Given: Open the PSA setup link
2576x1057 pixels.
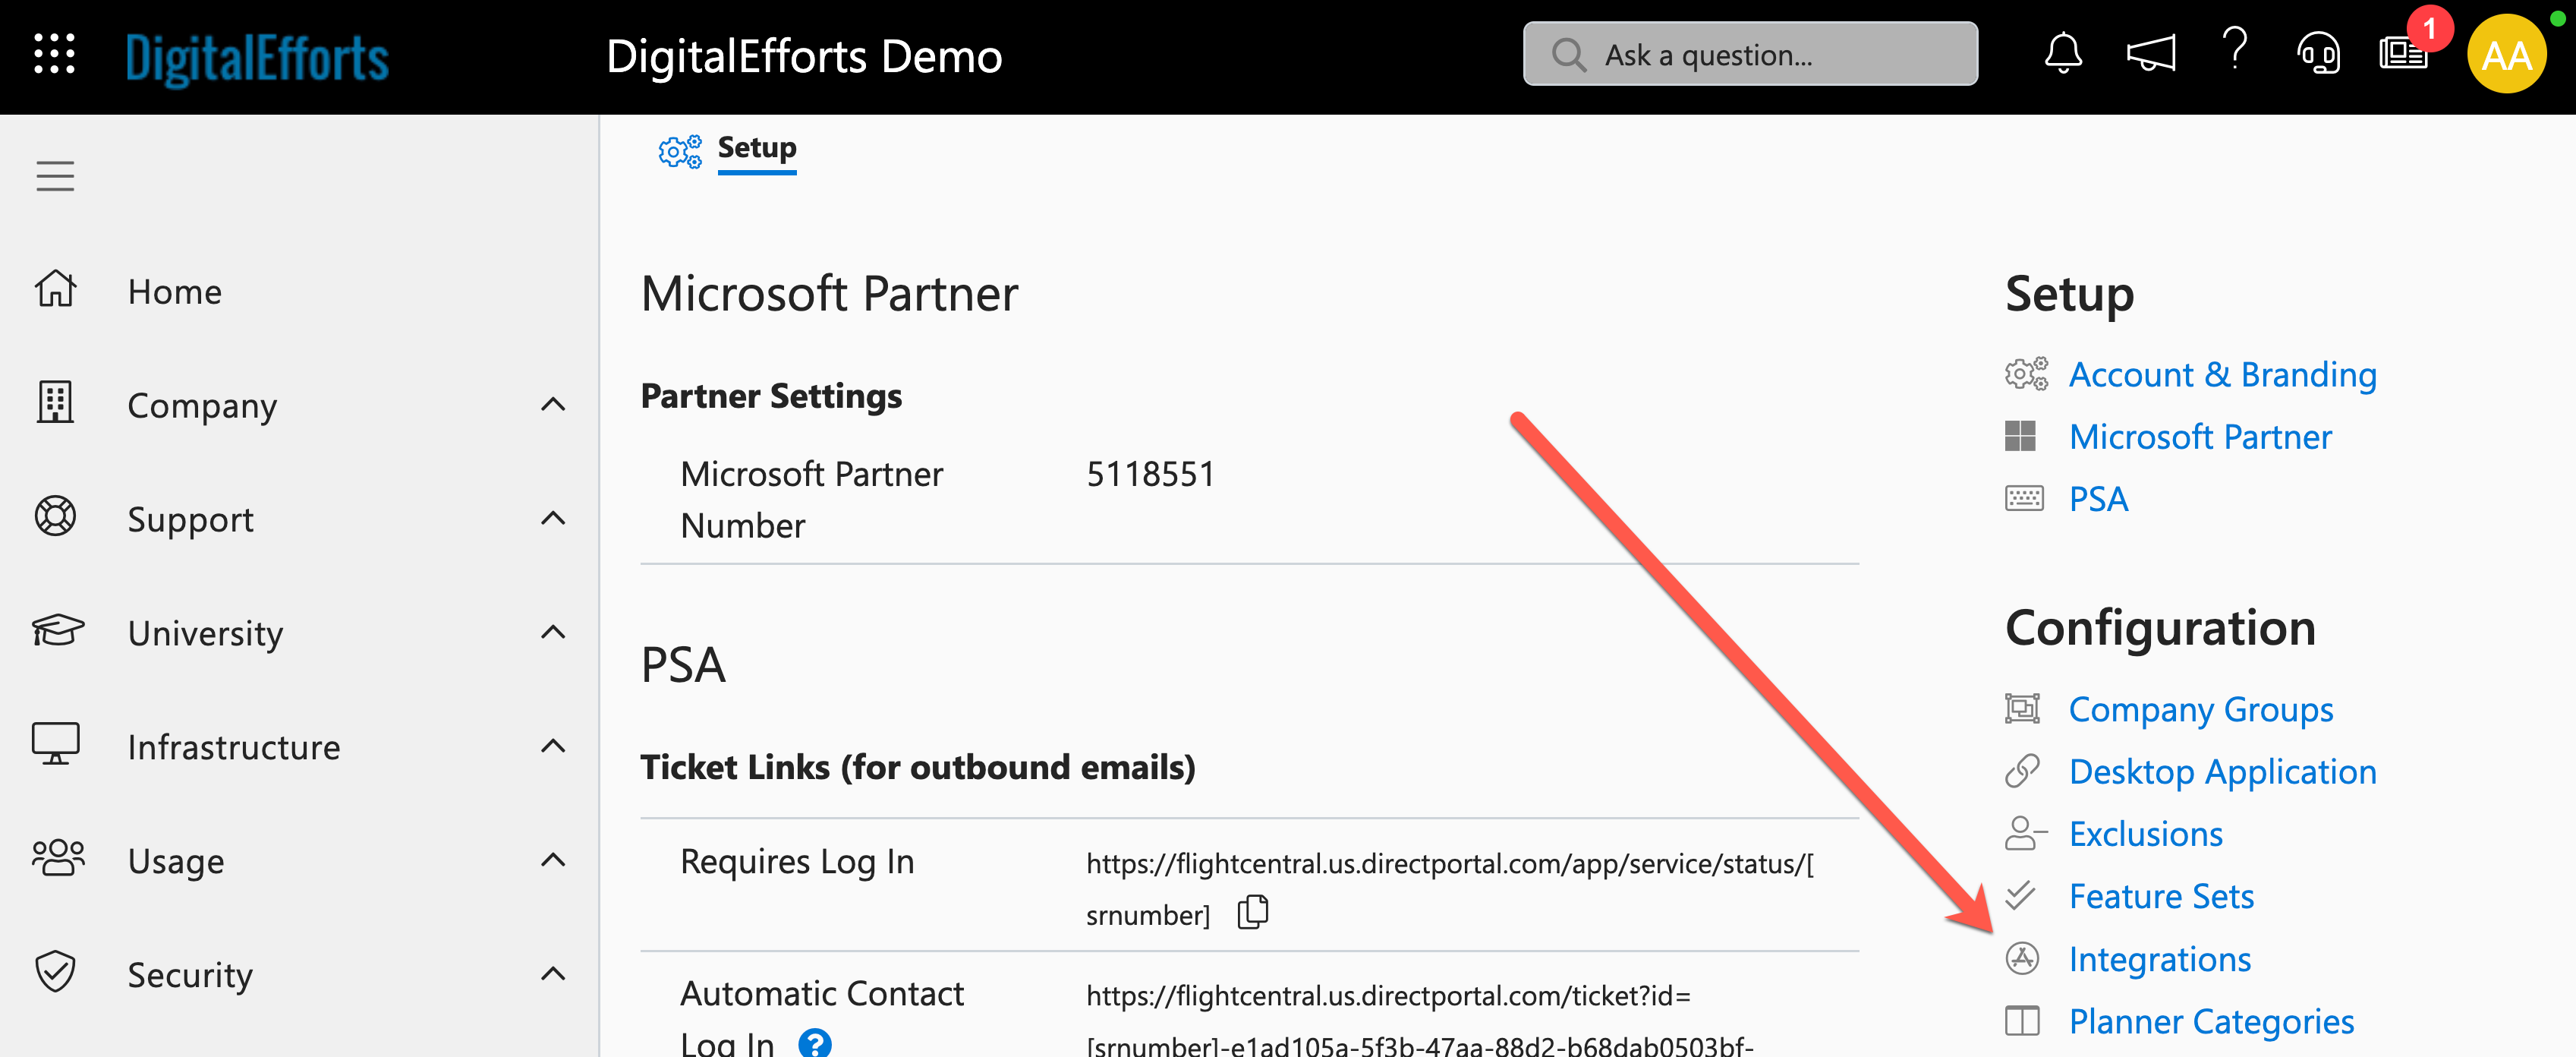Looking at the screenshot, I should (2098, 498).
